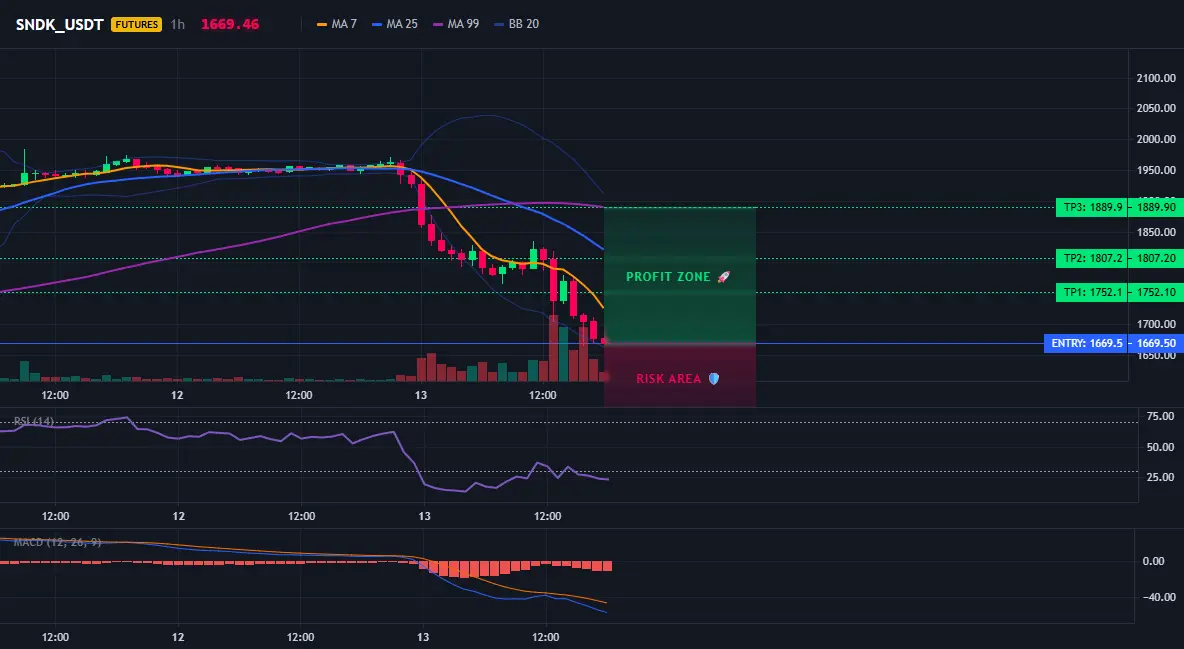
Task: Click the 1807.20 price axis tag
Action: [1156, 258]
